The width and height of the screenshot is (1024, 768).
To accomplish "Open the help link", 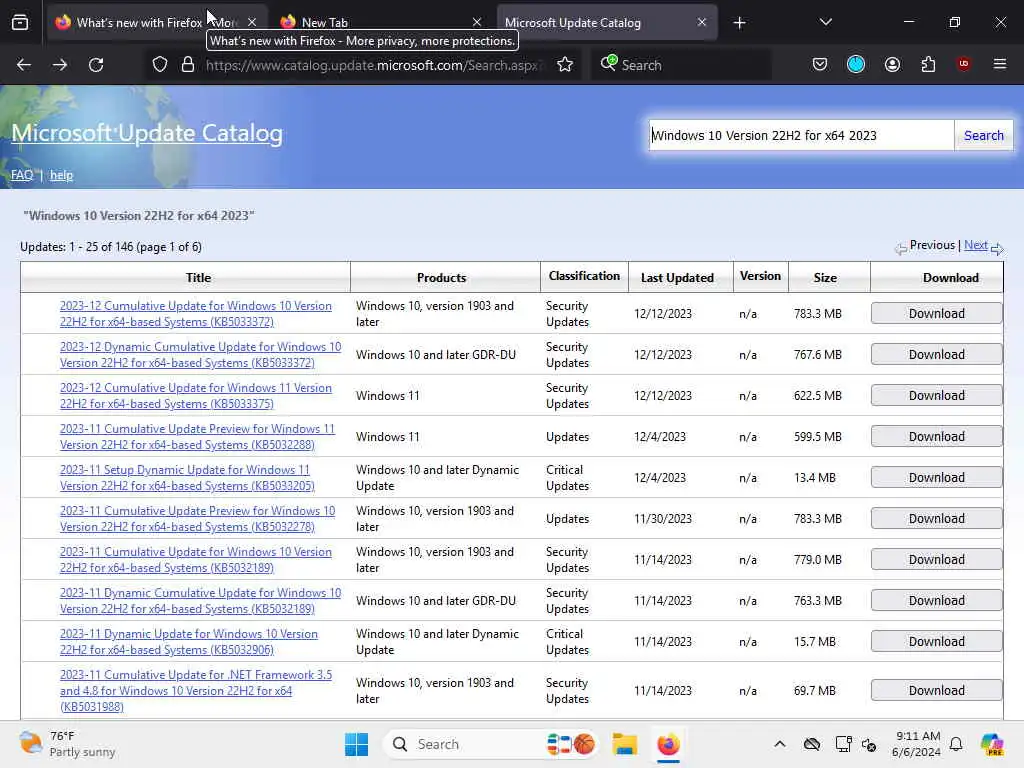I will pos(61,175).
